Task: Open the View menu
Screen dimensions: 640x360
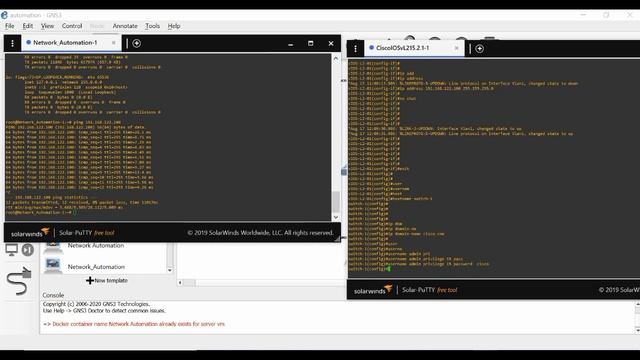Action: click(47, 26)
